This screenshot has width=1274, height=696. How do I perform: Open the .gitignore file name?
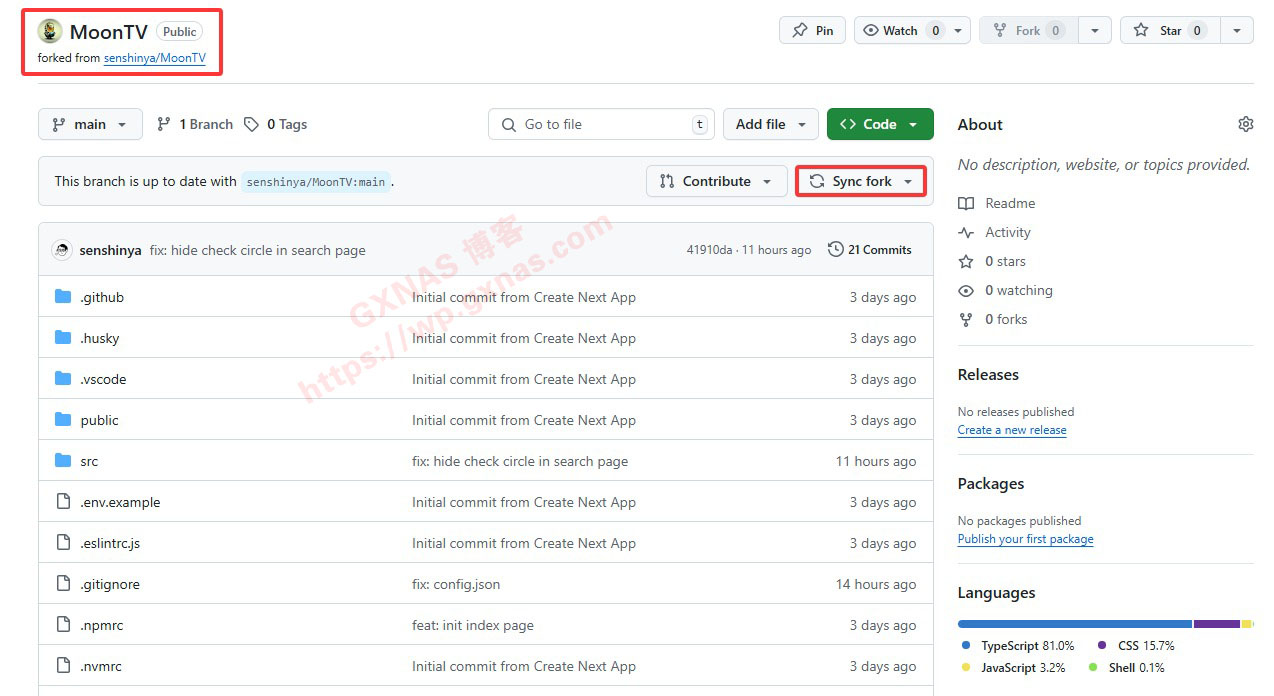[x=110, y=584]
